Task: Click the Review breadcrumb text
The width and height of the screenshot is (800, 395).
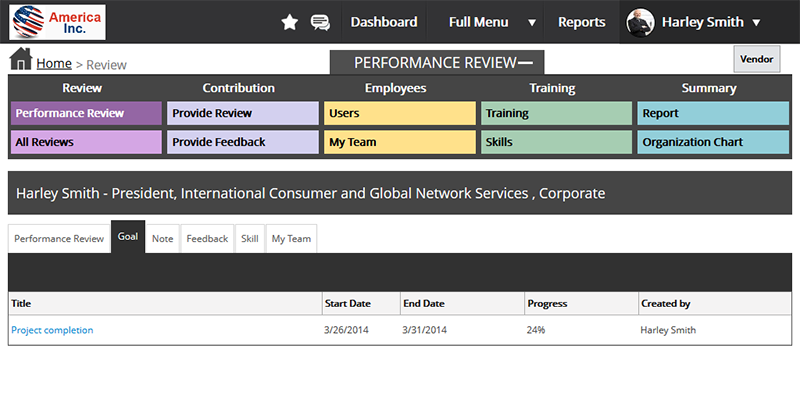Action: (107, 65)
